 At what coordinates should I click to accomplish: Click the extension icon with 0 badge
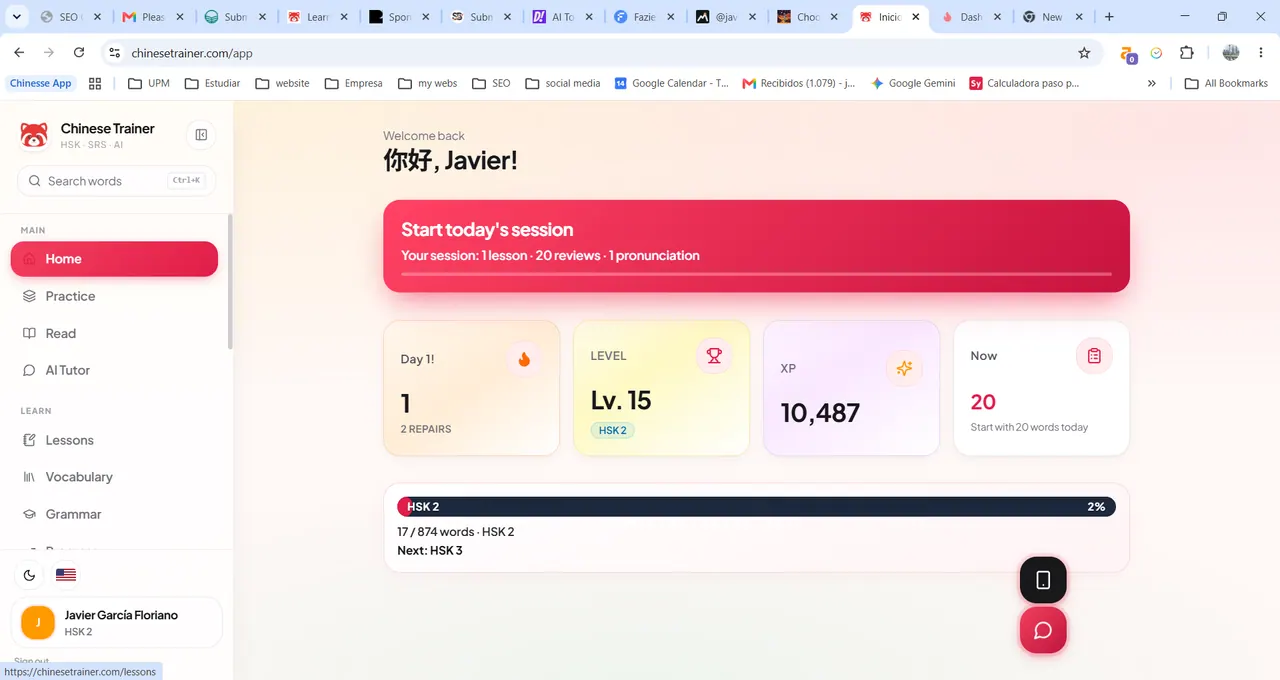[1128, 54]
